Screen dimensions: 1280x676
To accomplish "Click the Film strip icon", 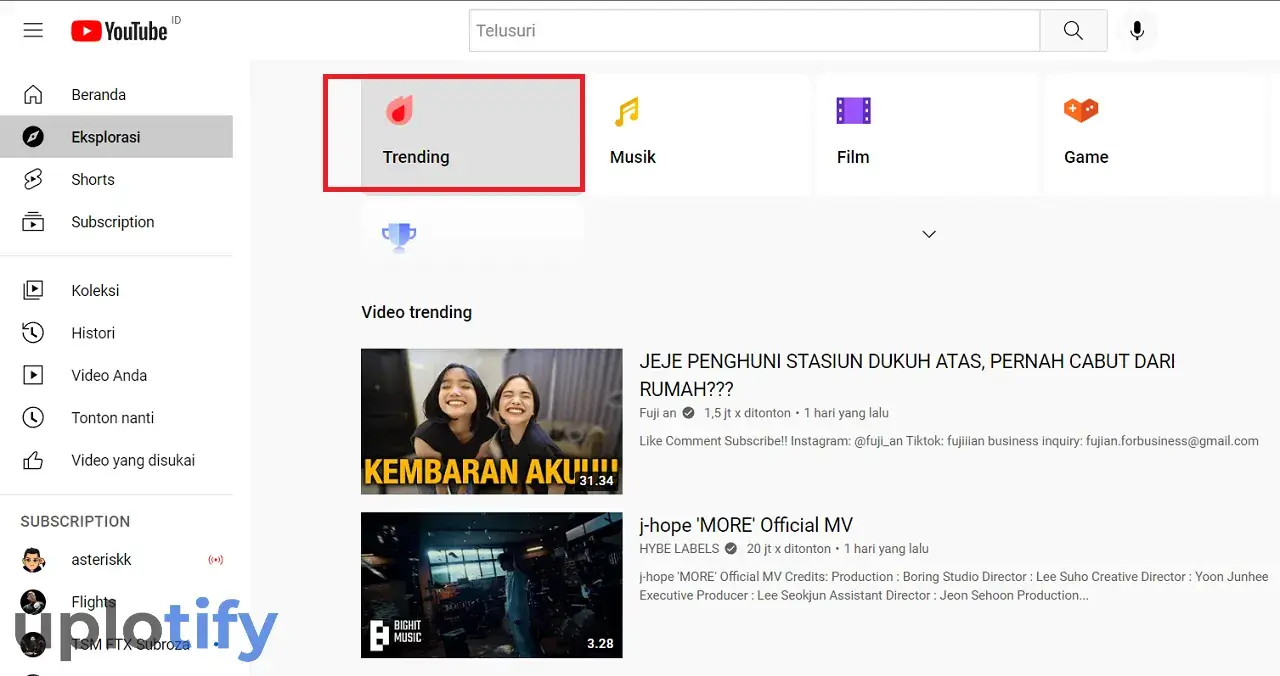I will coord(854,111).
